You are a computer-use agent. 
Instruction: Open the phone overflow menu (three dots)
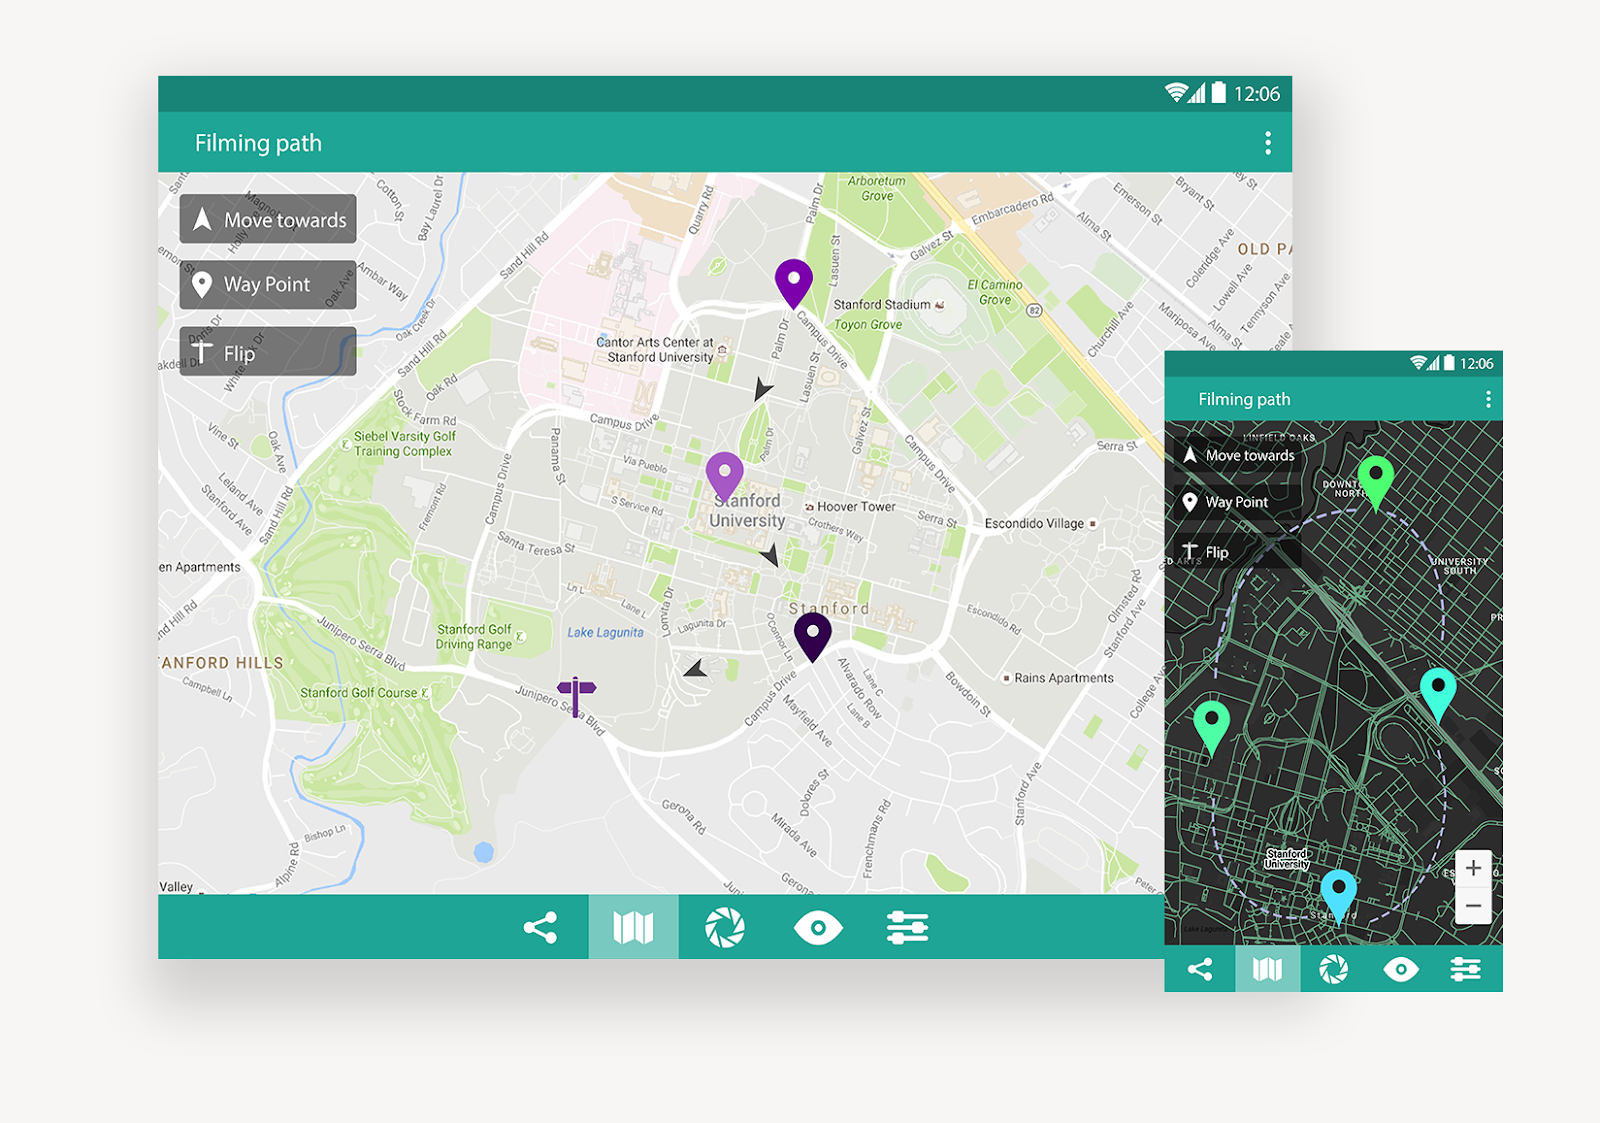pos(1488,399)
